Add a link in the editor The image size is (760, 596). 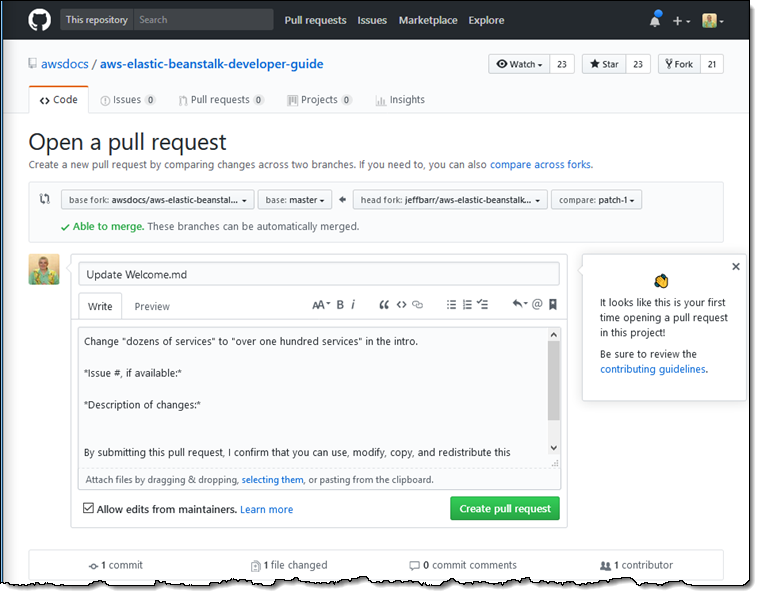[x=418, y=305]
